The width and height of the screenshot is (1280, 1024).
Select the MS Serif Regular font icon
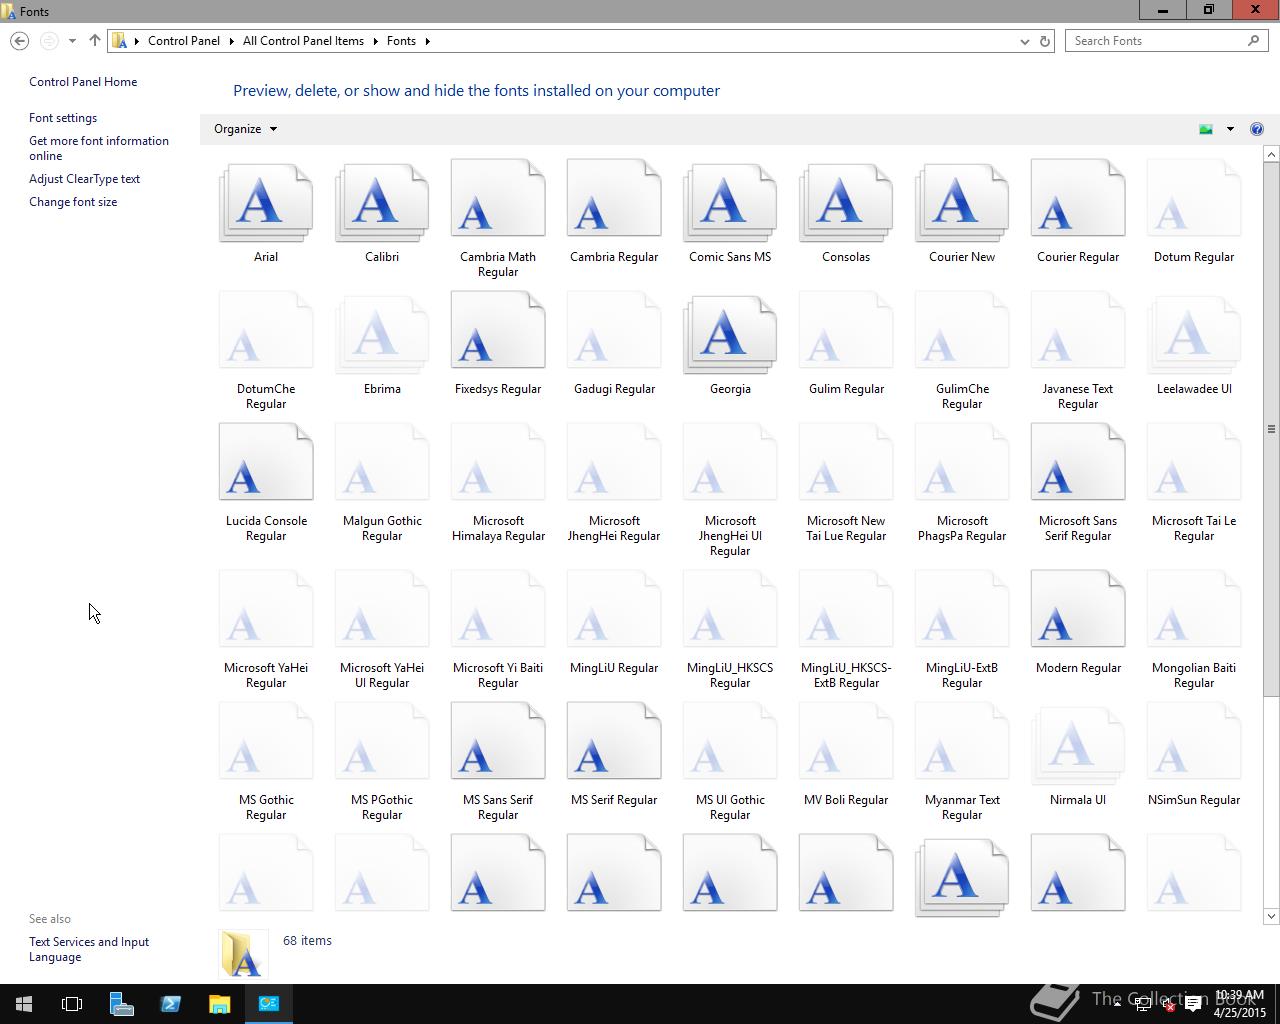614,741
